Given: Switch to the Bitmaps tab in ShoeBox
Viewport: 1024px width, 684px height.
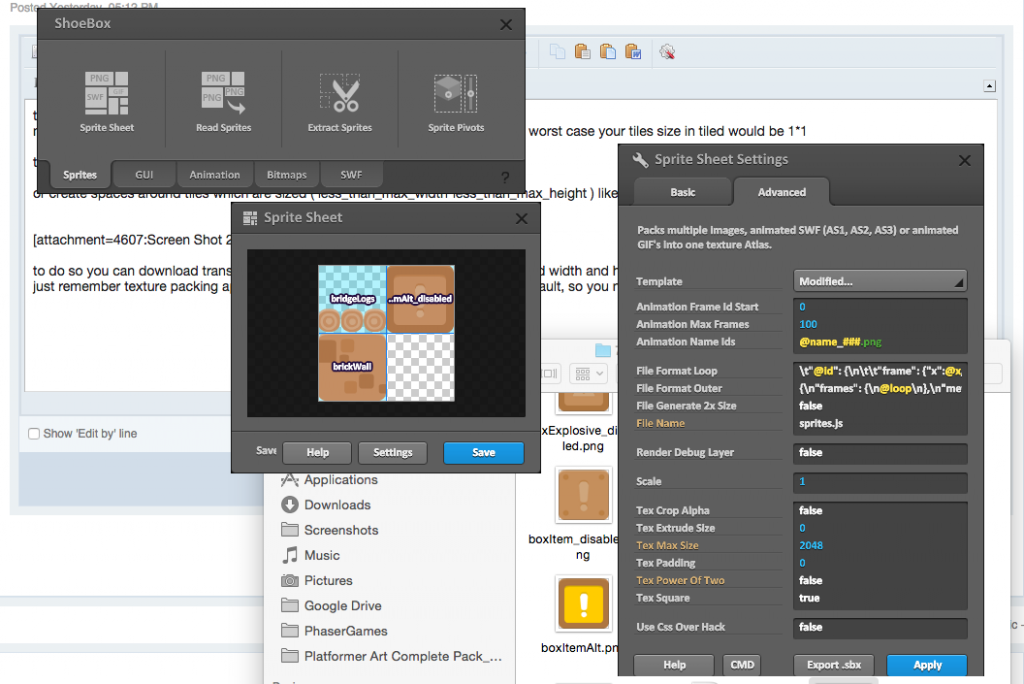Looking at the screenshot, I should click(286, 174).
